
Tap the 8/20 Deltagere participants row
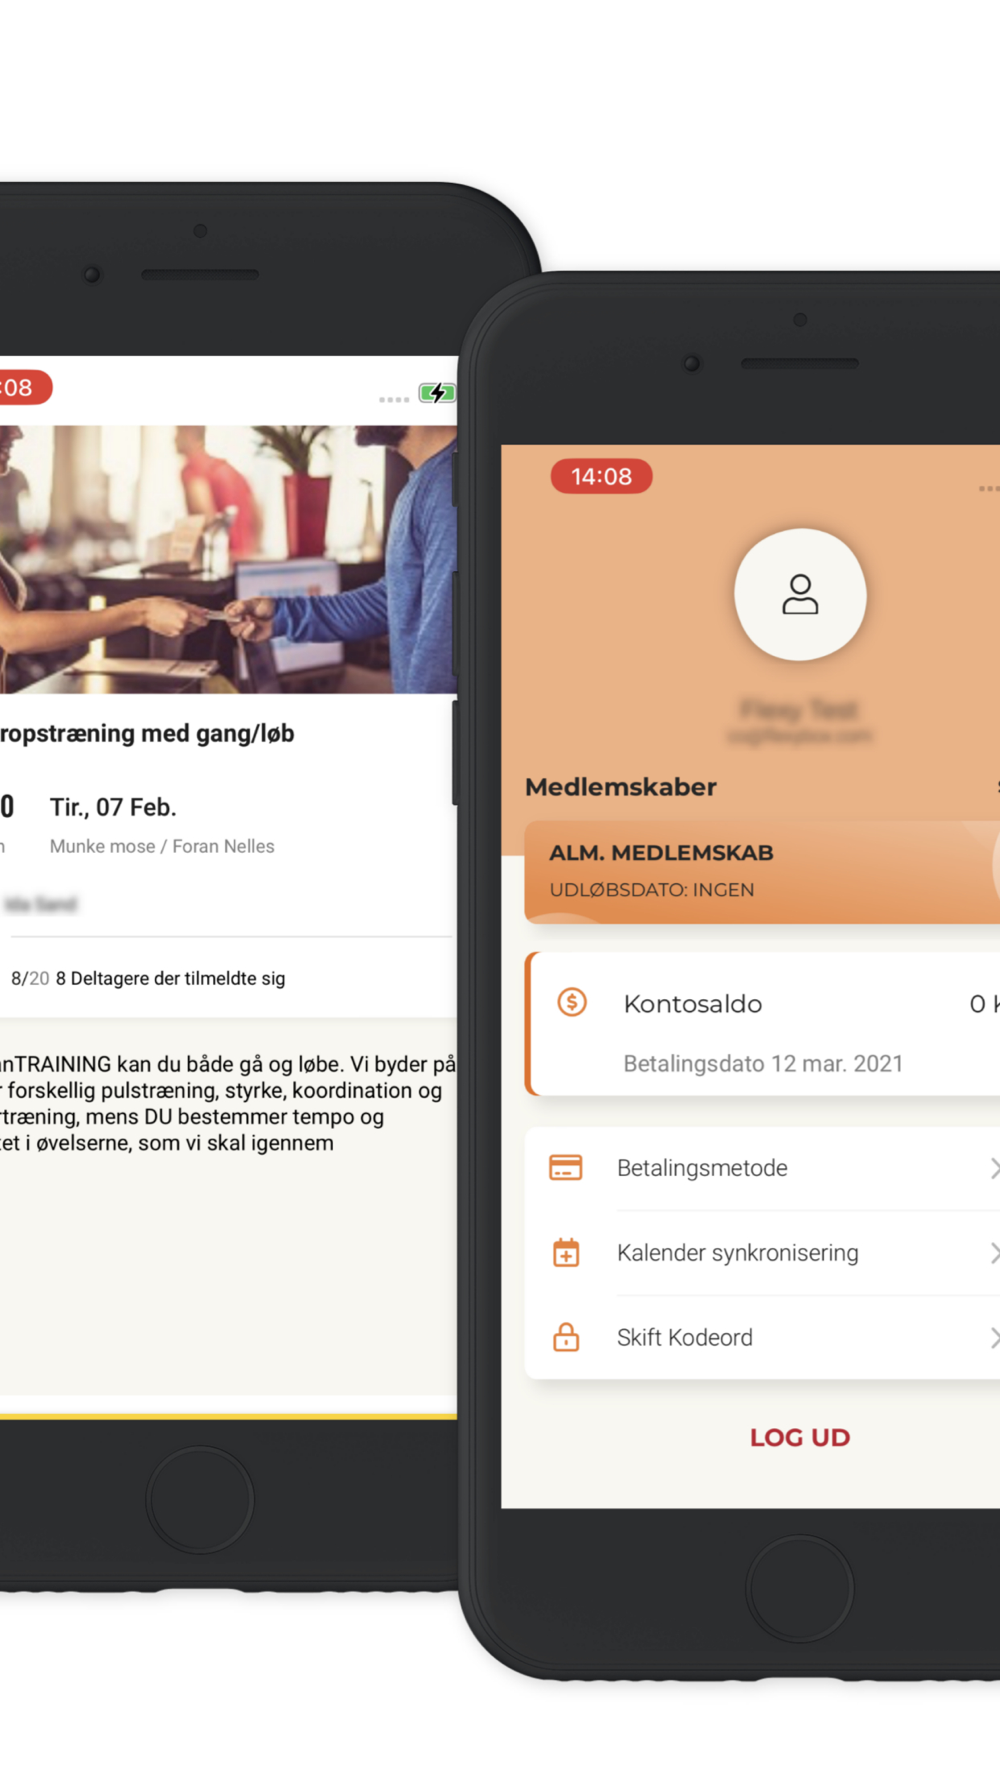[x=148, y=978]
